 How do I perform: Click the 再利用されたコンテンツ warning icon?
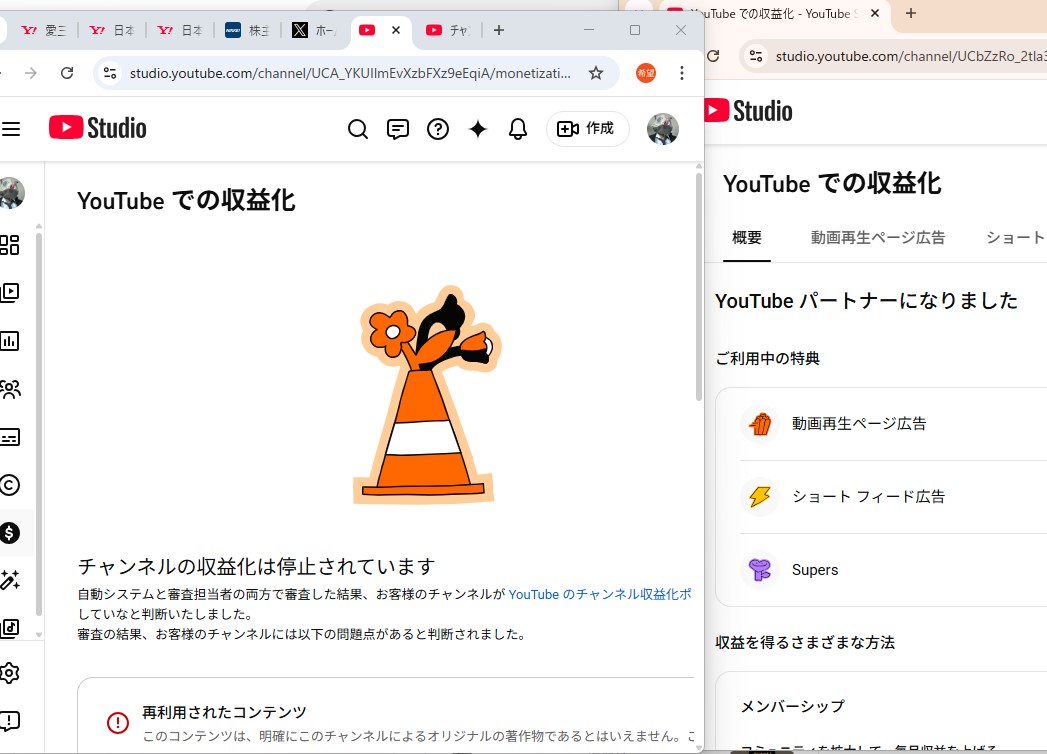pos(118,723)
